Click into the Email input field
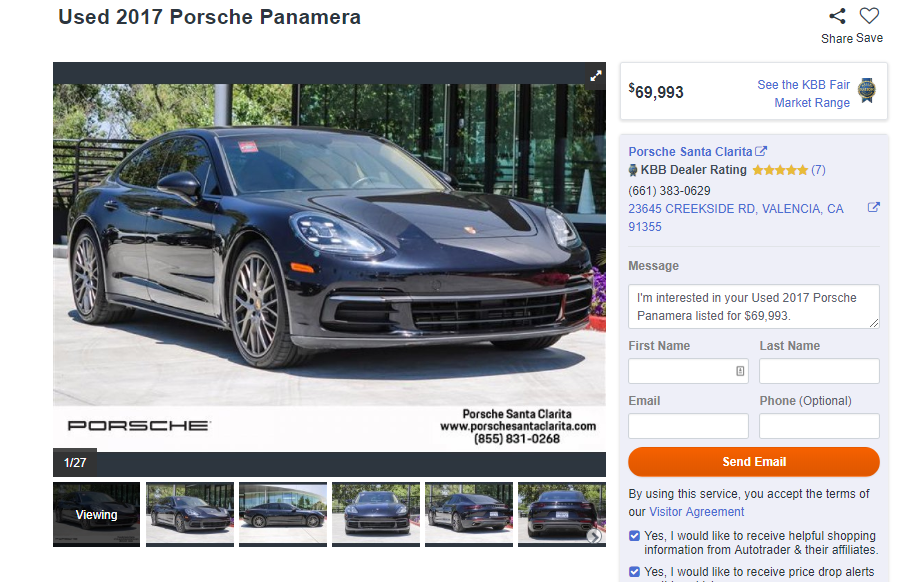The width and height of the screenshot is (899, 582). (688, 426)
